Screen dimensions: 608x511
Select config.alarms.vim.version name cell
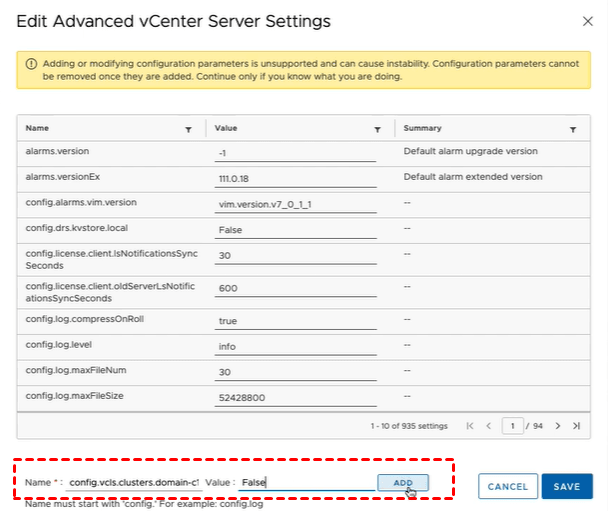tap(81, 202)
